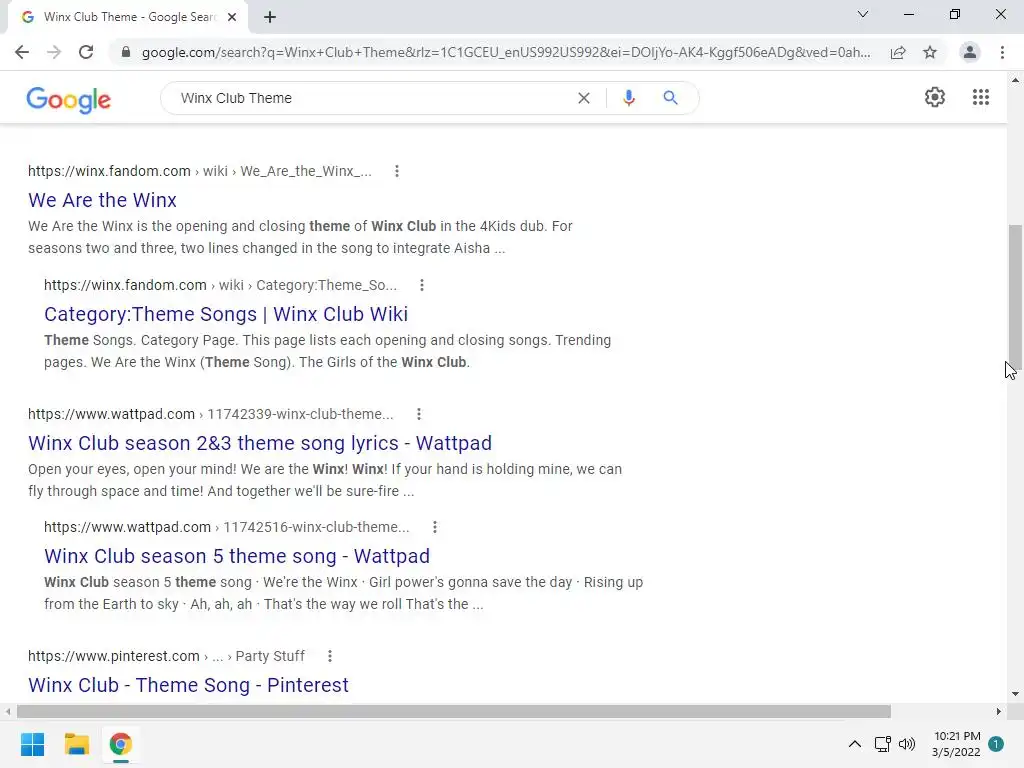Select the Winx Club Theme browser tab
Screen dimensions: 1024x768
128,17
